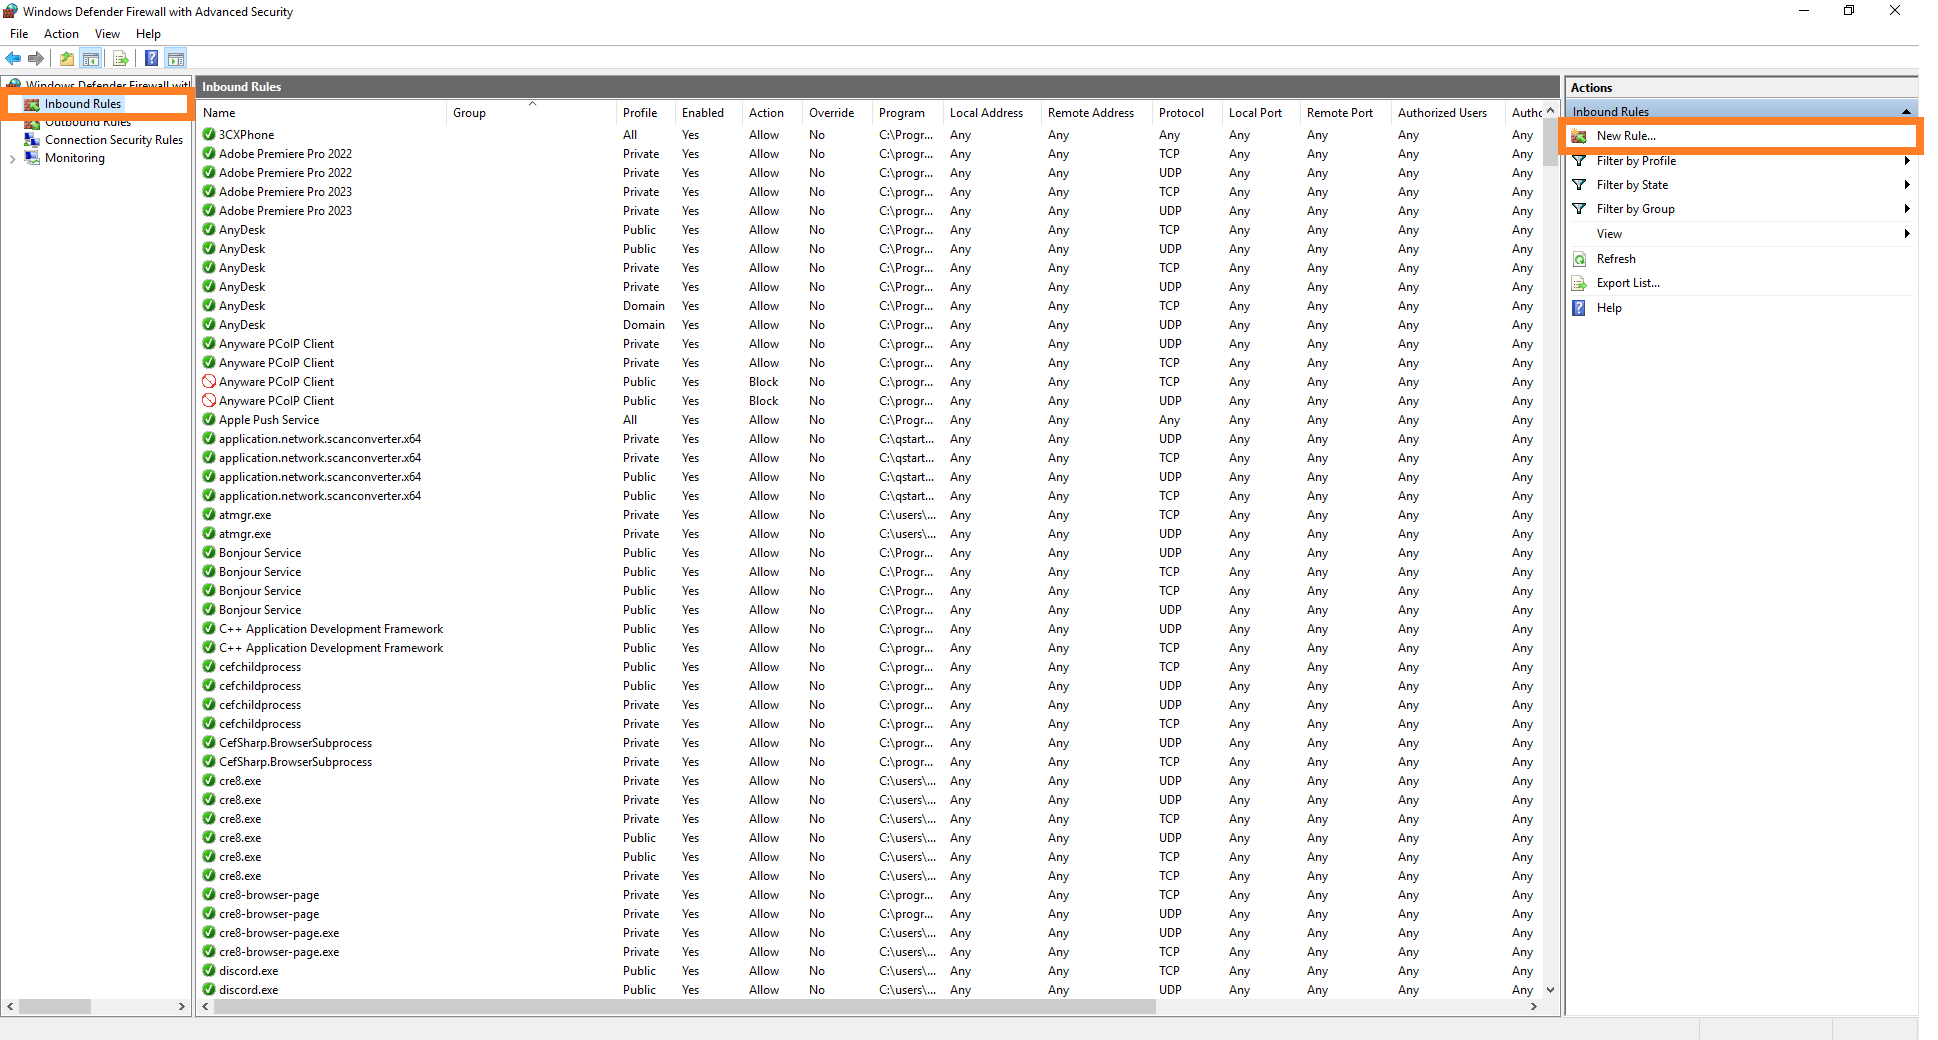Image resolution: width=1938 pixels, height=1040 pixels.
Task: Sort rules by the Name column header
Action: 322,113
